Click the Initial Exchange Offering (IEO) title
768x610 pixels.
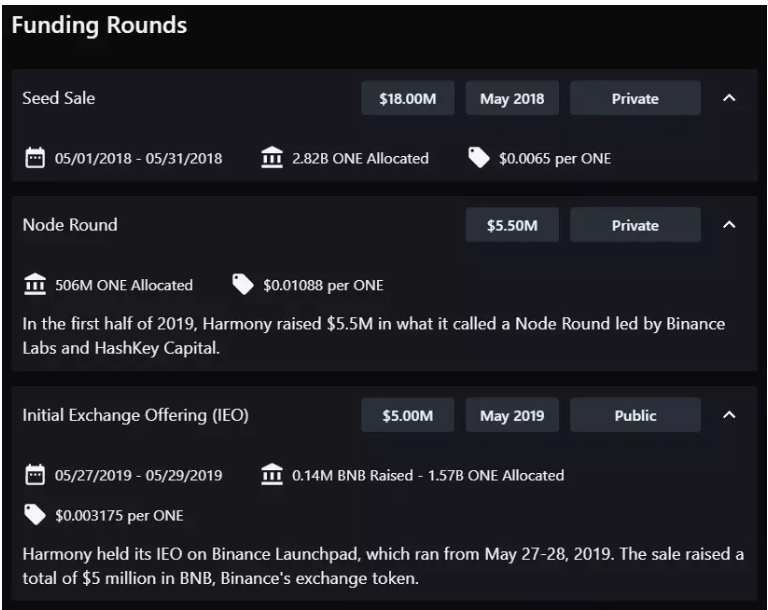[x=135, y=415]
